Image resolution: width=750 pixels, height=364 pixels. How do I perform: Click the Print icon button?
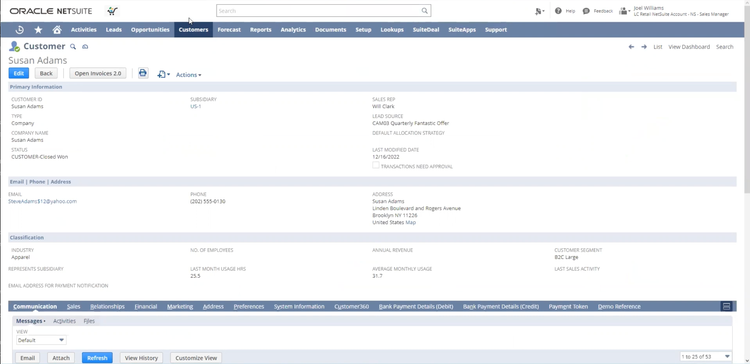pyautogui.click(x=143, y=73)
